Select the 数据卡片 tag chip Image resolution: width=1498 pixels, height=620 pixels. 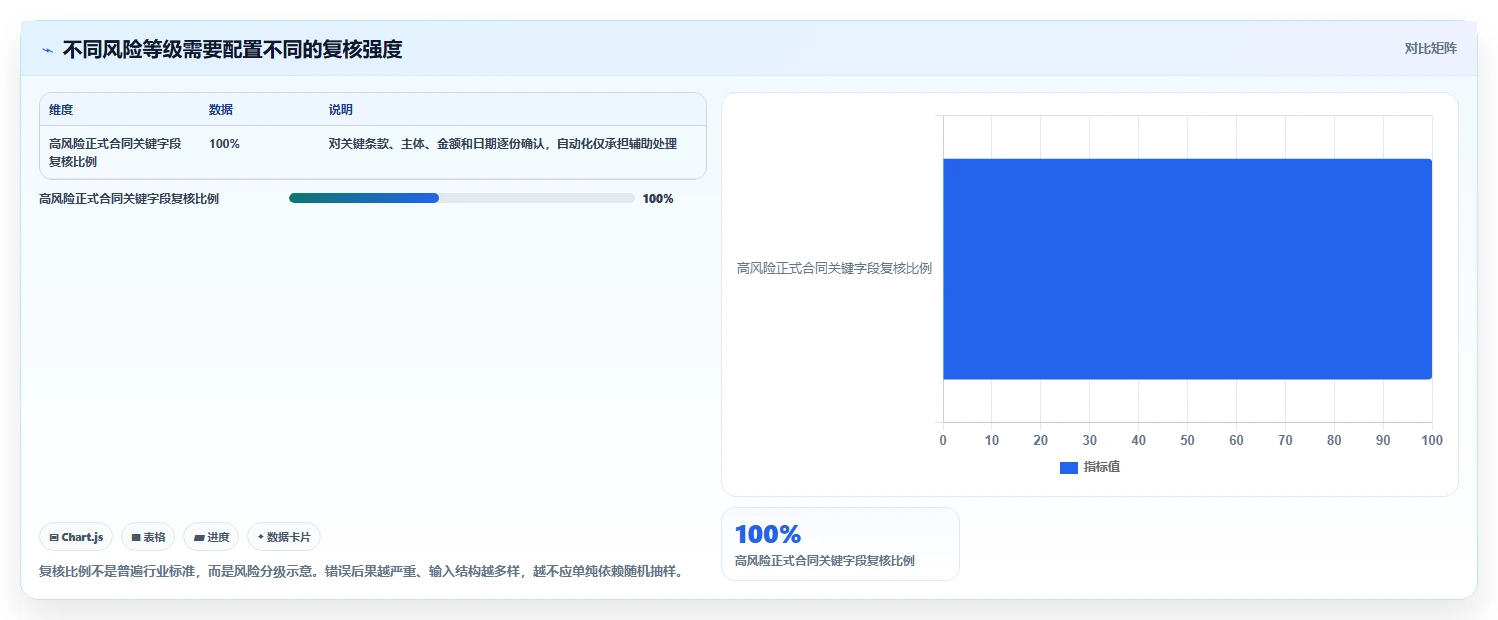click(284, 537)
